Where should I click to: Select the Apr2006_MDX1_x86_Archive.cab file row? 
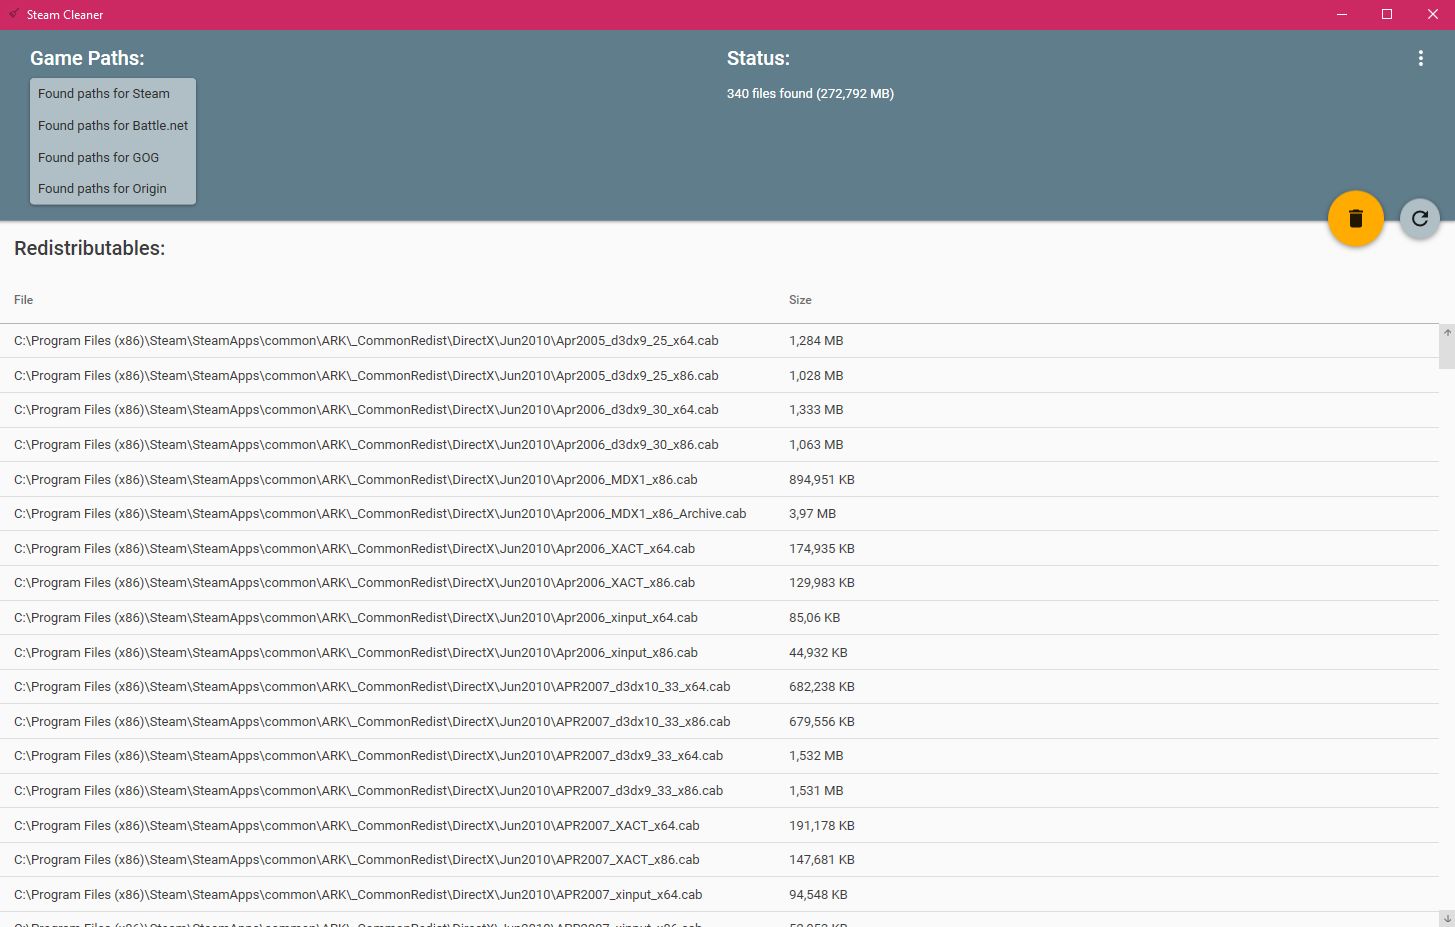click(719, 514)
